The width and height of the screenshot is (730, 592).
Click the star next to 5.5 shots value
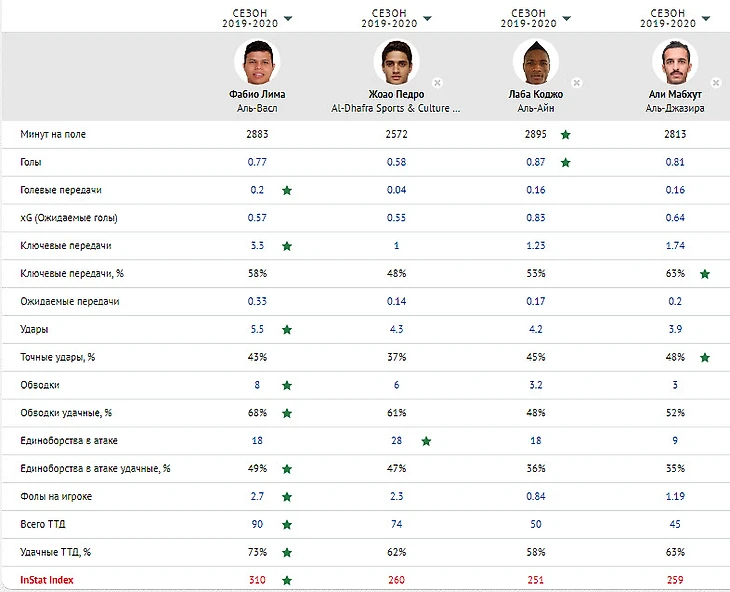[287, 329]
